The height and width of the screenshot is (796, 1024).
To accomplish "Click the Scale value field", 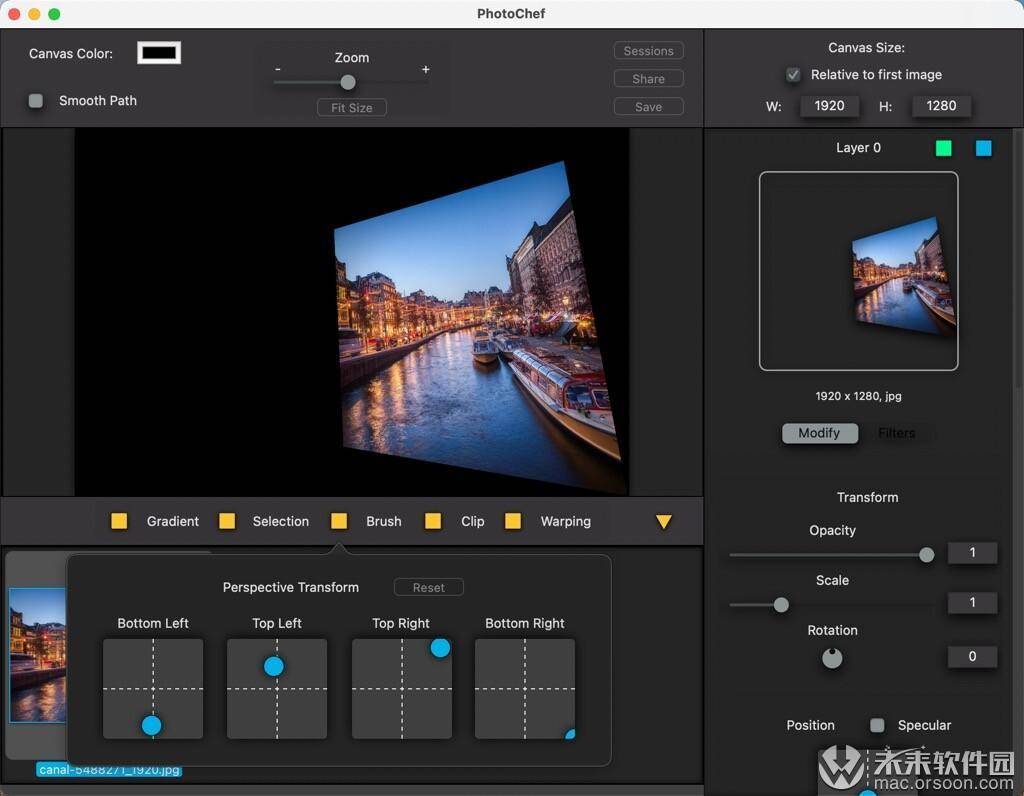I will tap(972, 602).
